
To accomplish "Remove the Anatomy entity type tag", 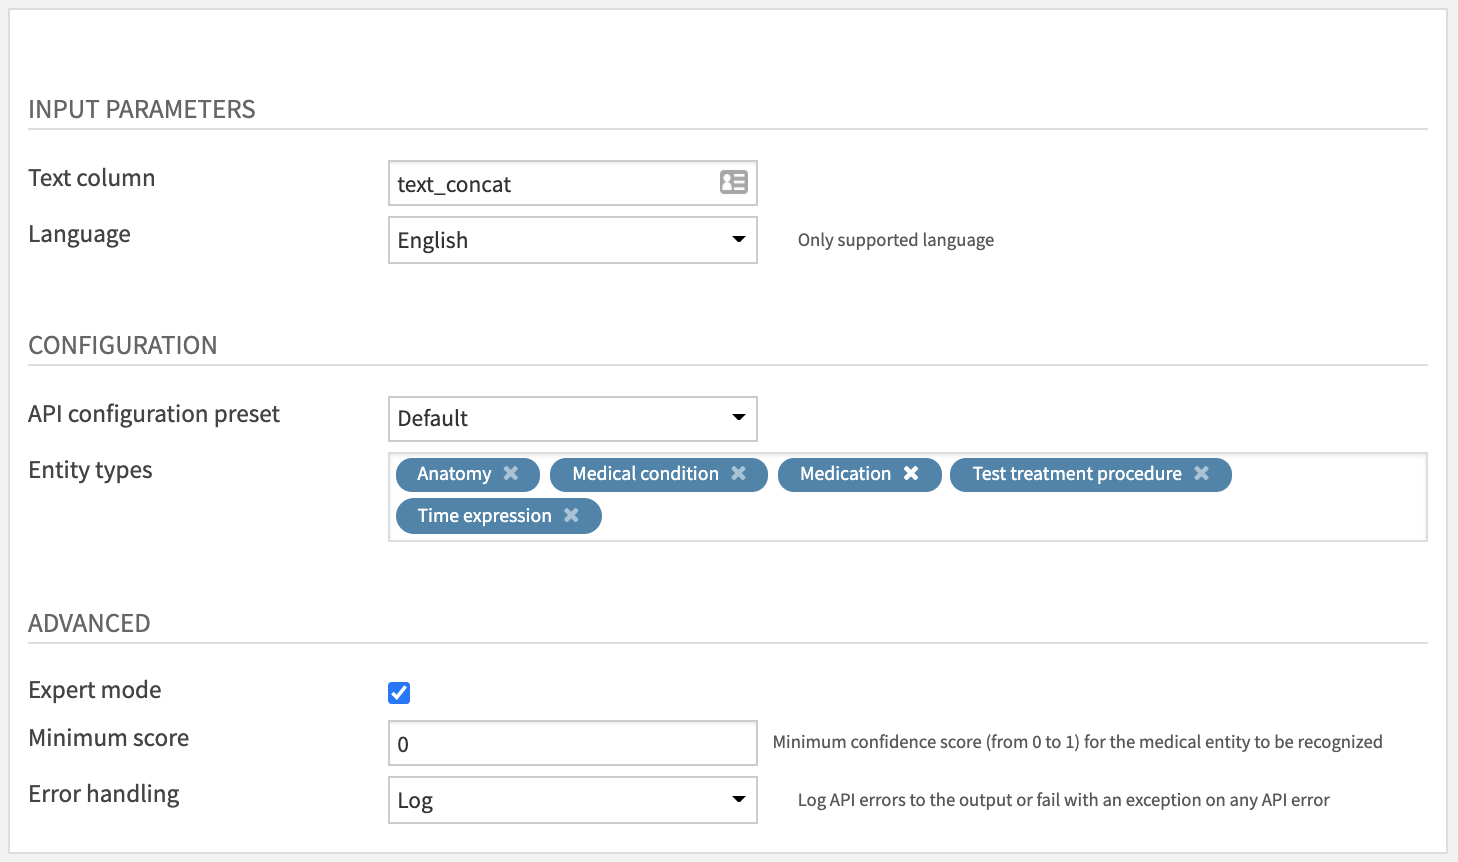I will click(x=512, y=474).
